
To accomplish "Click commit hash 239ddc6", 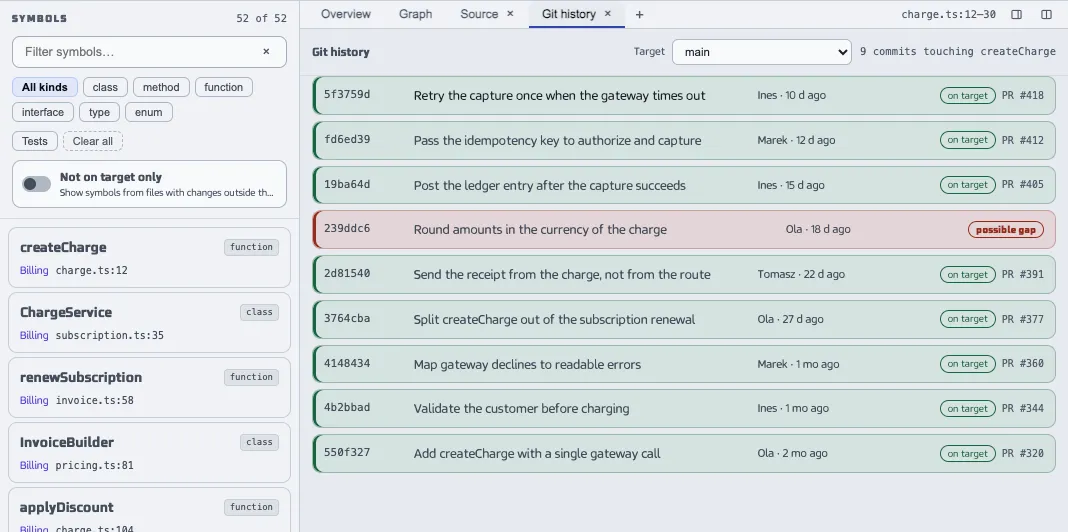I will 347,229.
